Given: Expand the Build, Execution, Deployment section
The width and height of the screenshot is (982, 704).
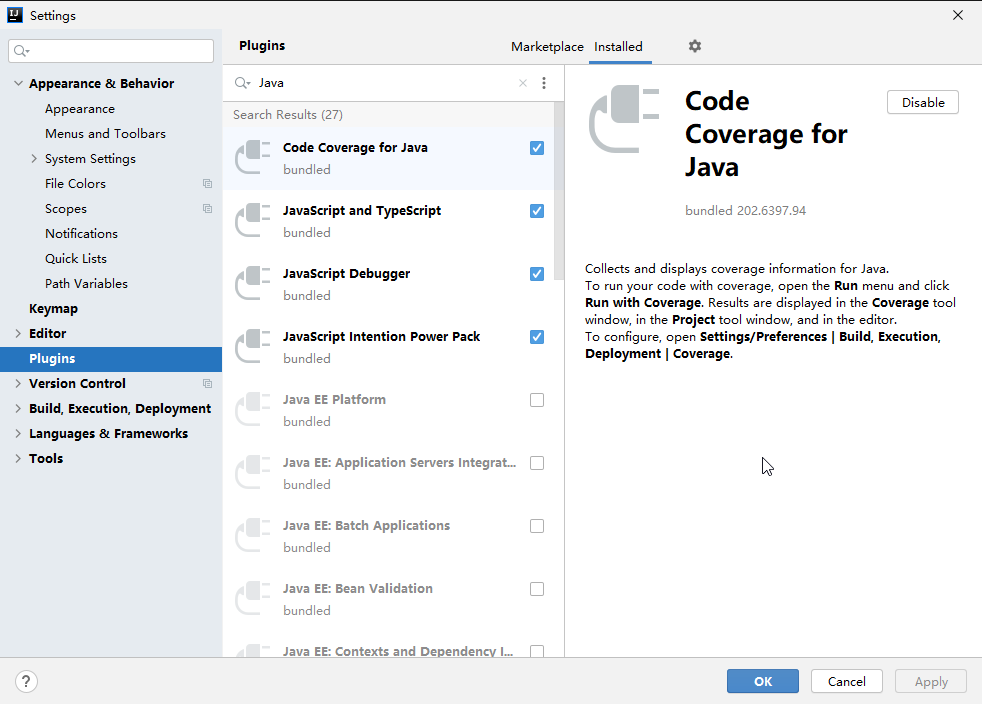Looking at the screenshot, I should tap(17, 408).
